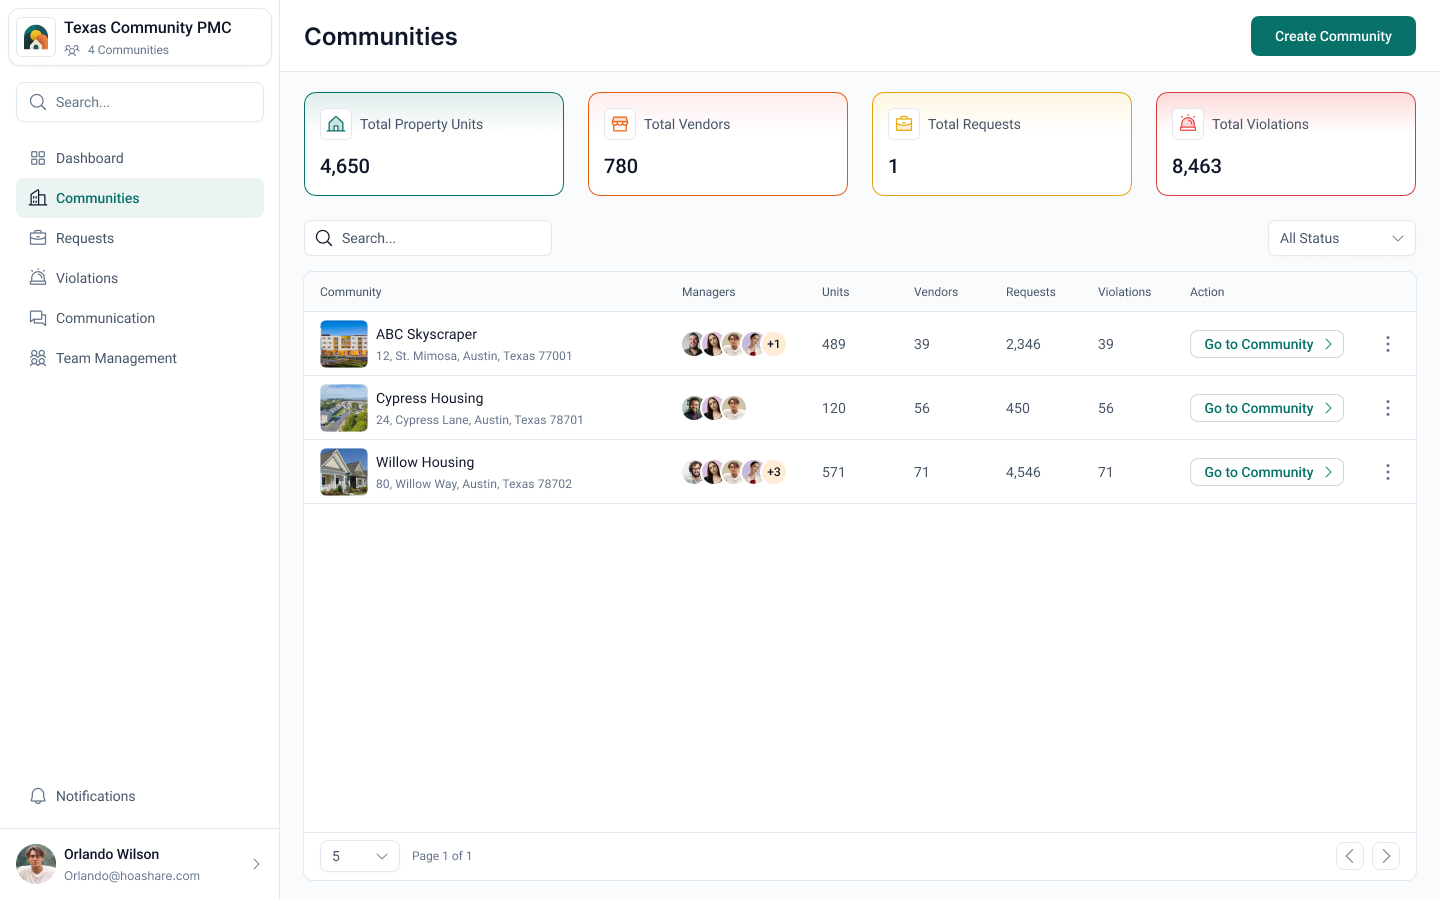Click the +3 managers badge on Willow Housing

click(774, 471)
